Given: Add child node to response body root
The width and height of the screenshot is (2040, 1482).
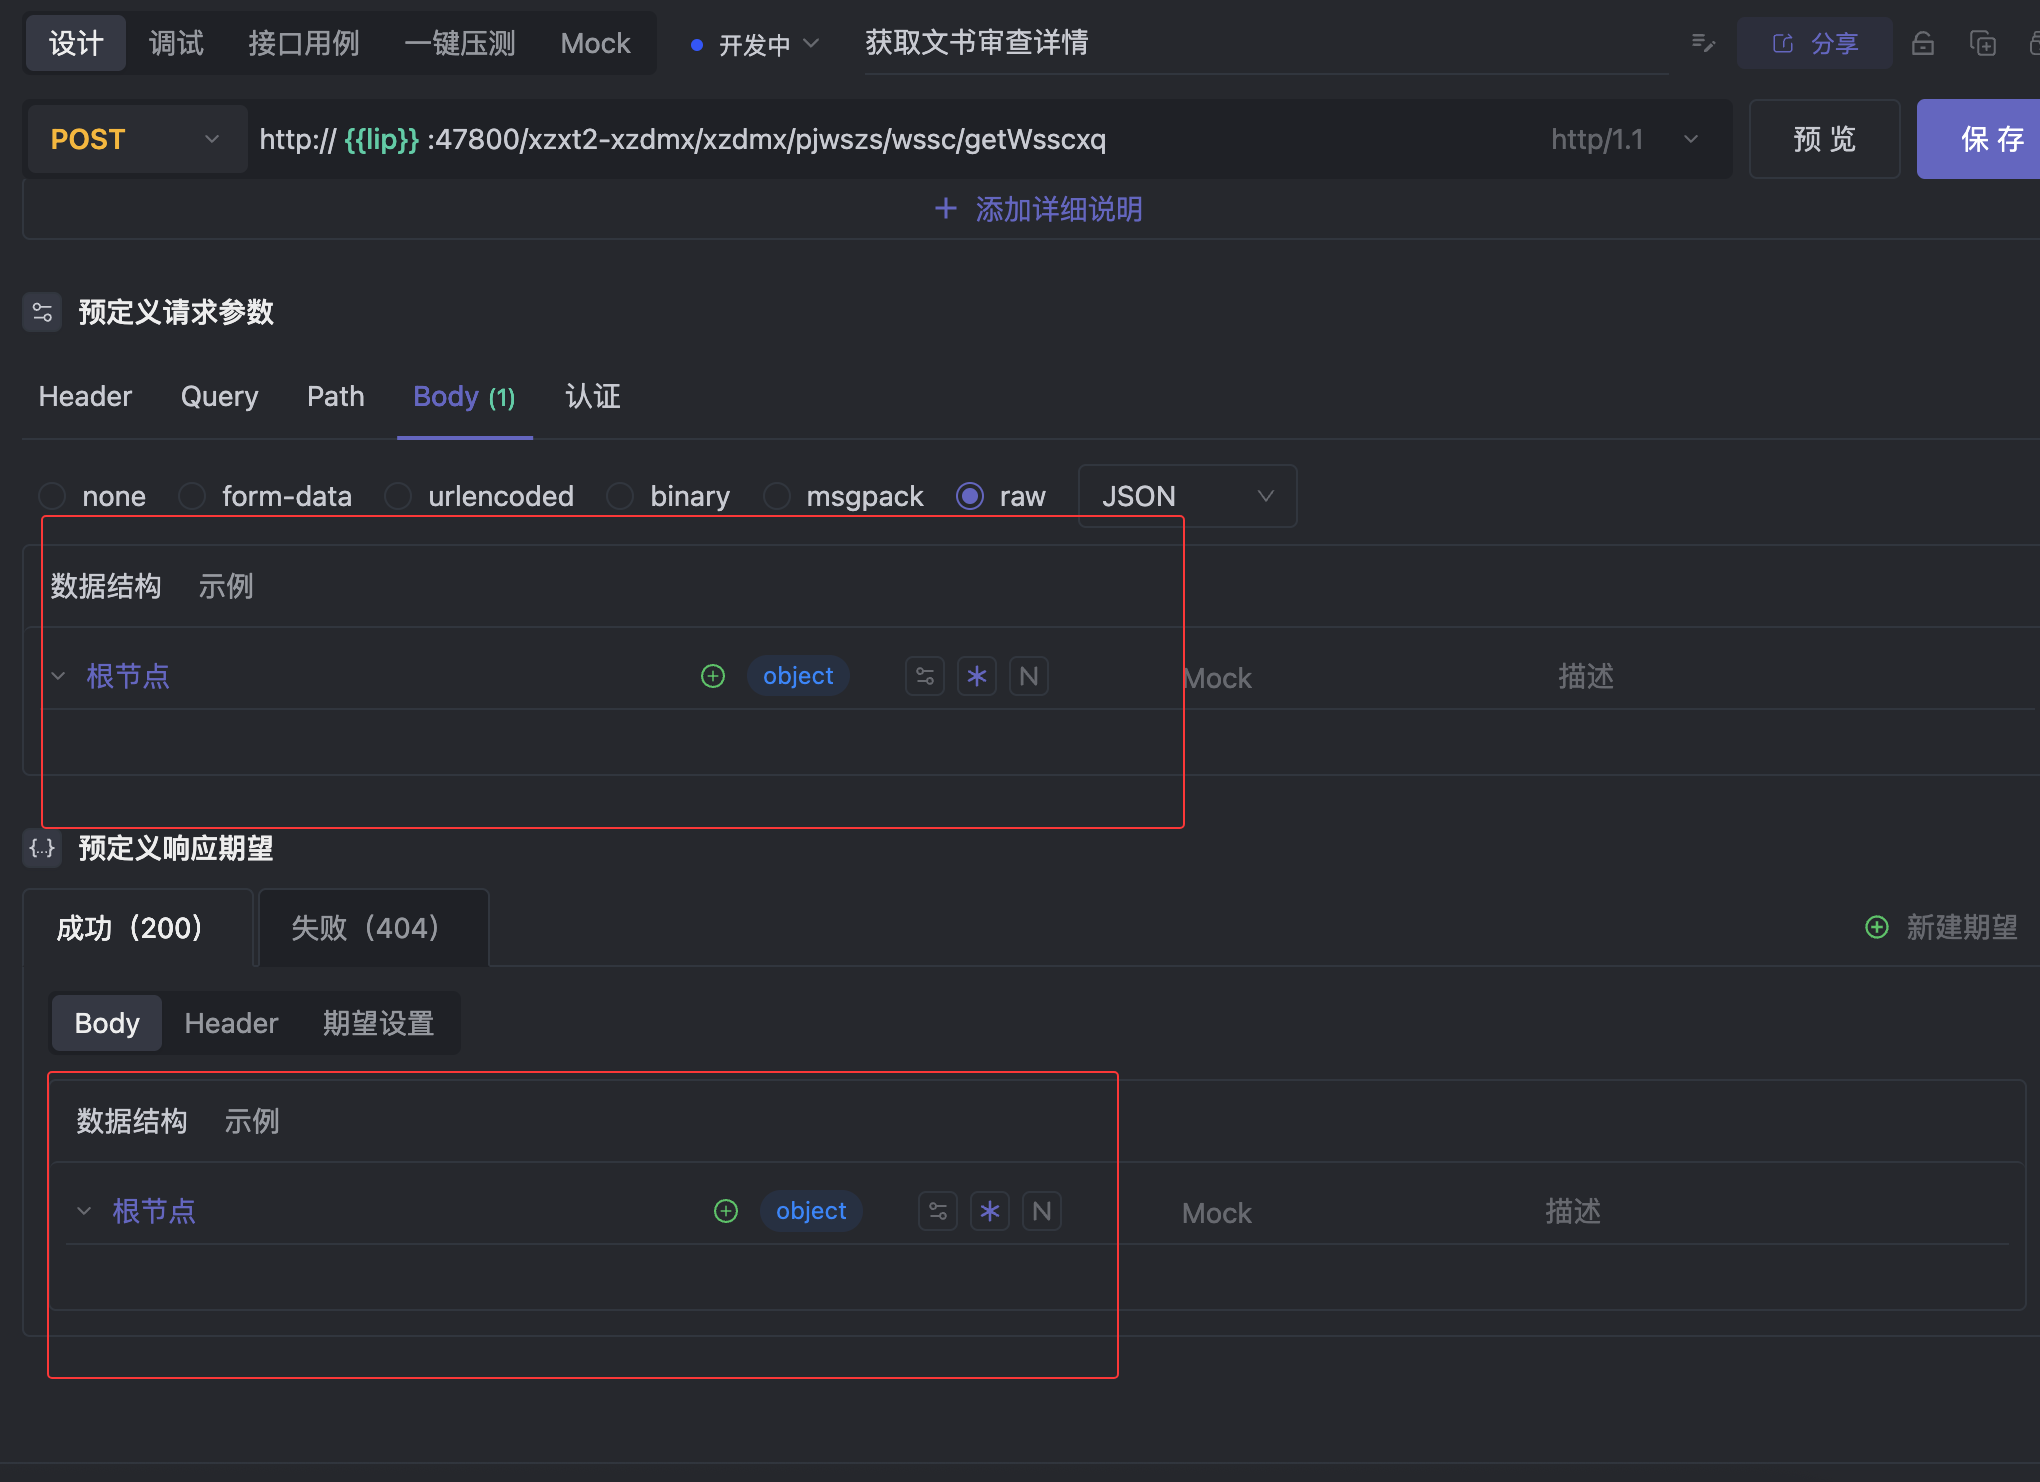Looking at the screenshot, I should (x=726, y=1211).
